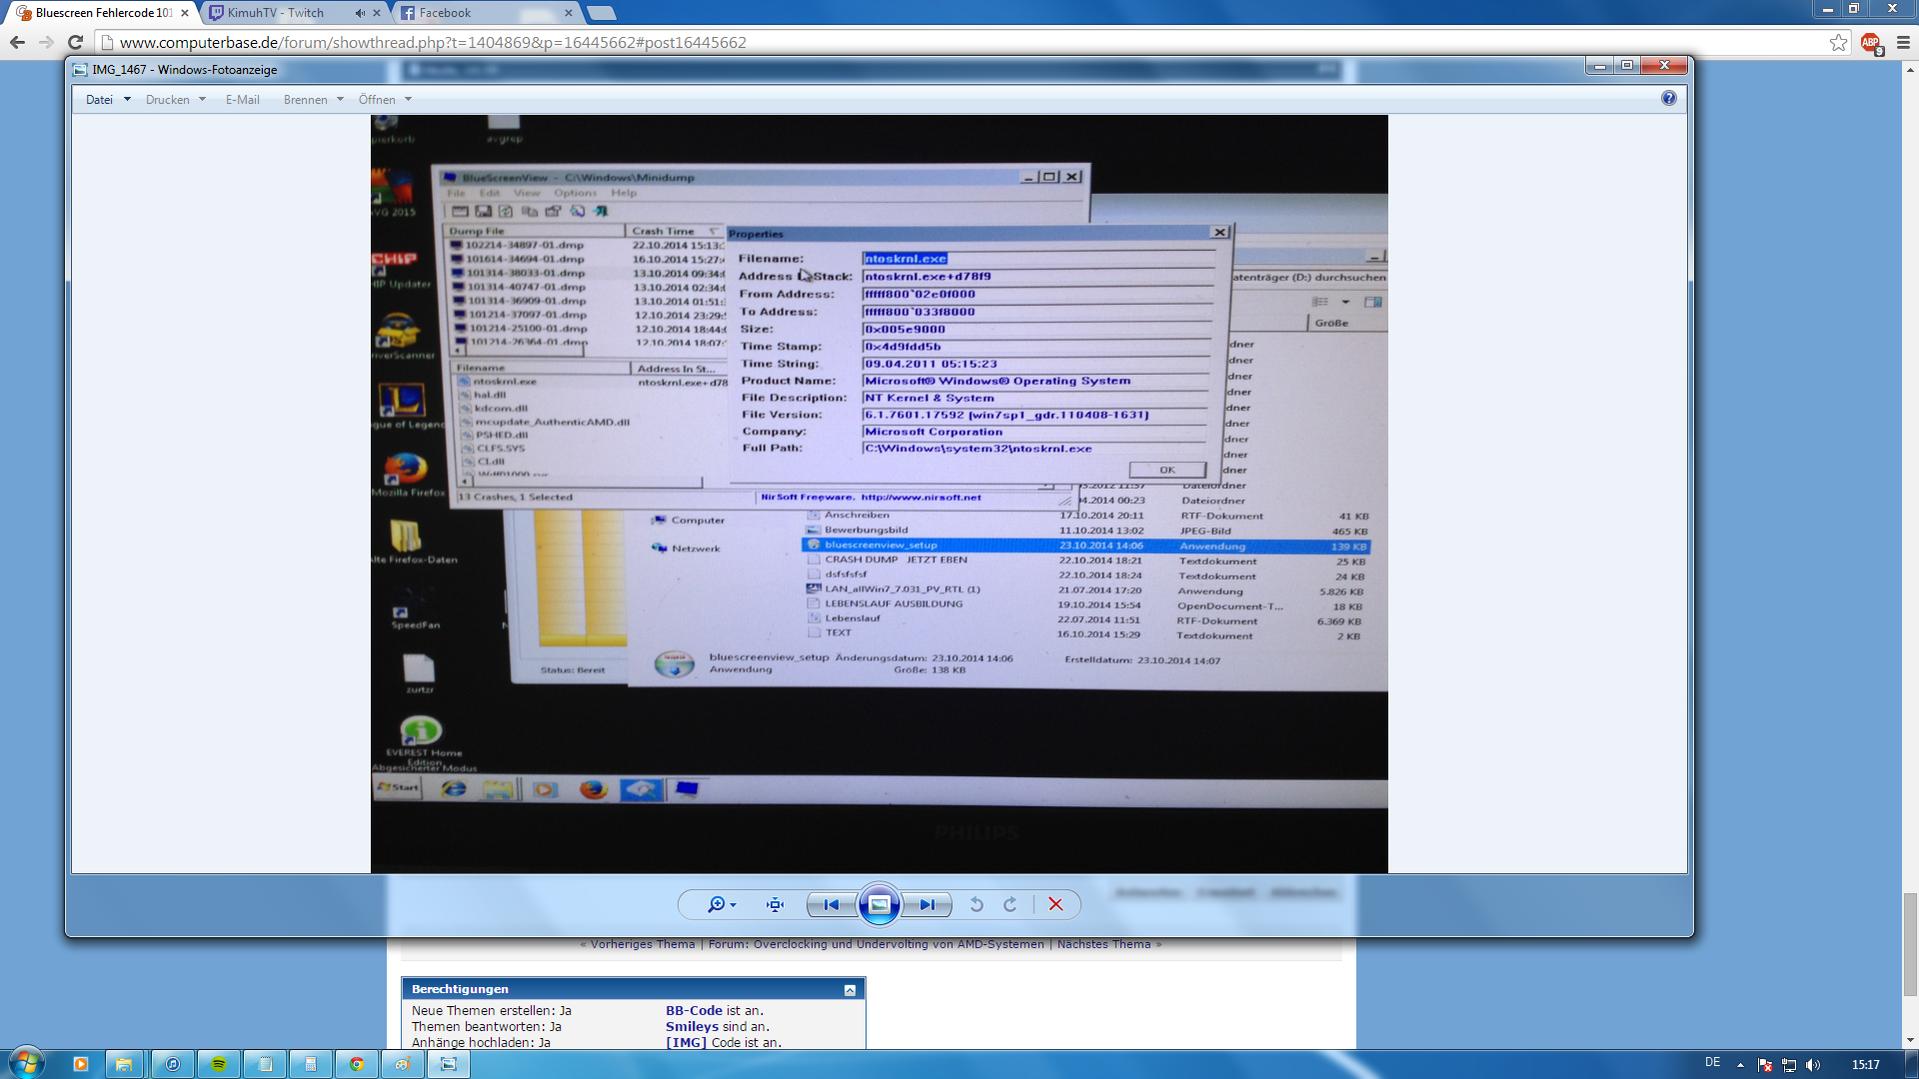Viewport: 1919px width, 1079px height.
Task: Open the Overclocking und Undervolting forum link
Action: [876, 944]
